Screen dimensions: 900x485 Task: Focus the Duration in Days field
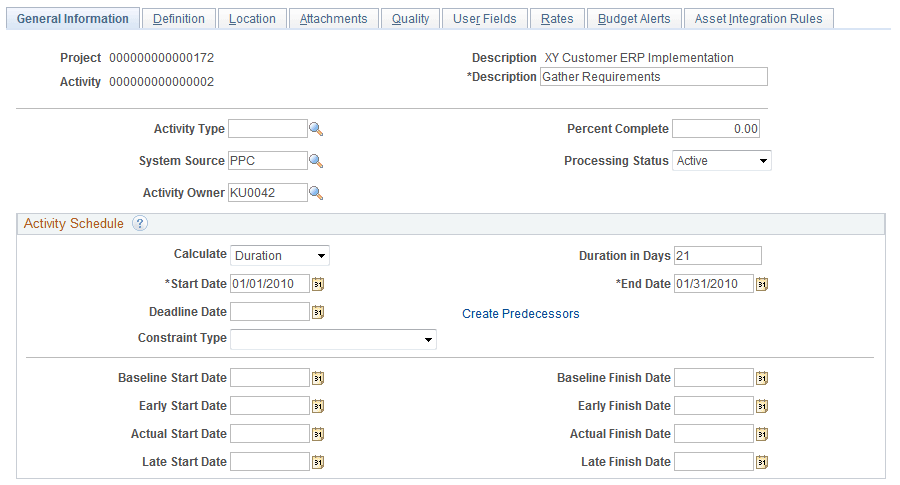coord(718,256)
